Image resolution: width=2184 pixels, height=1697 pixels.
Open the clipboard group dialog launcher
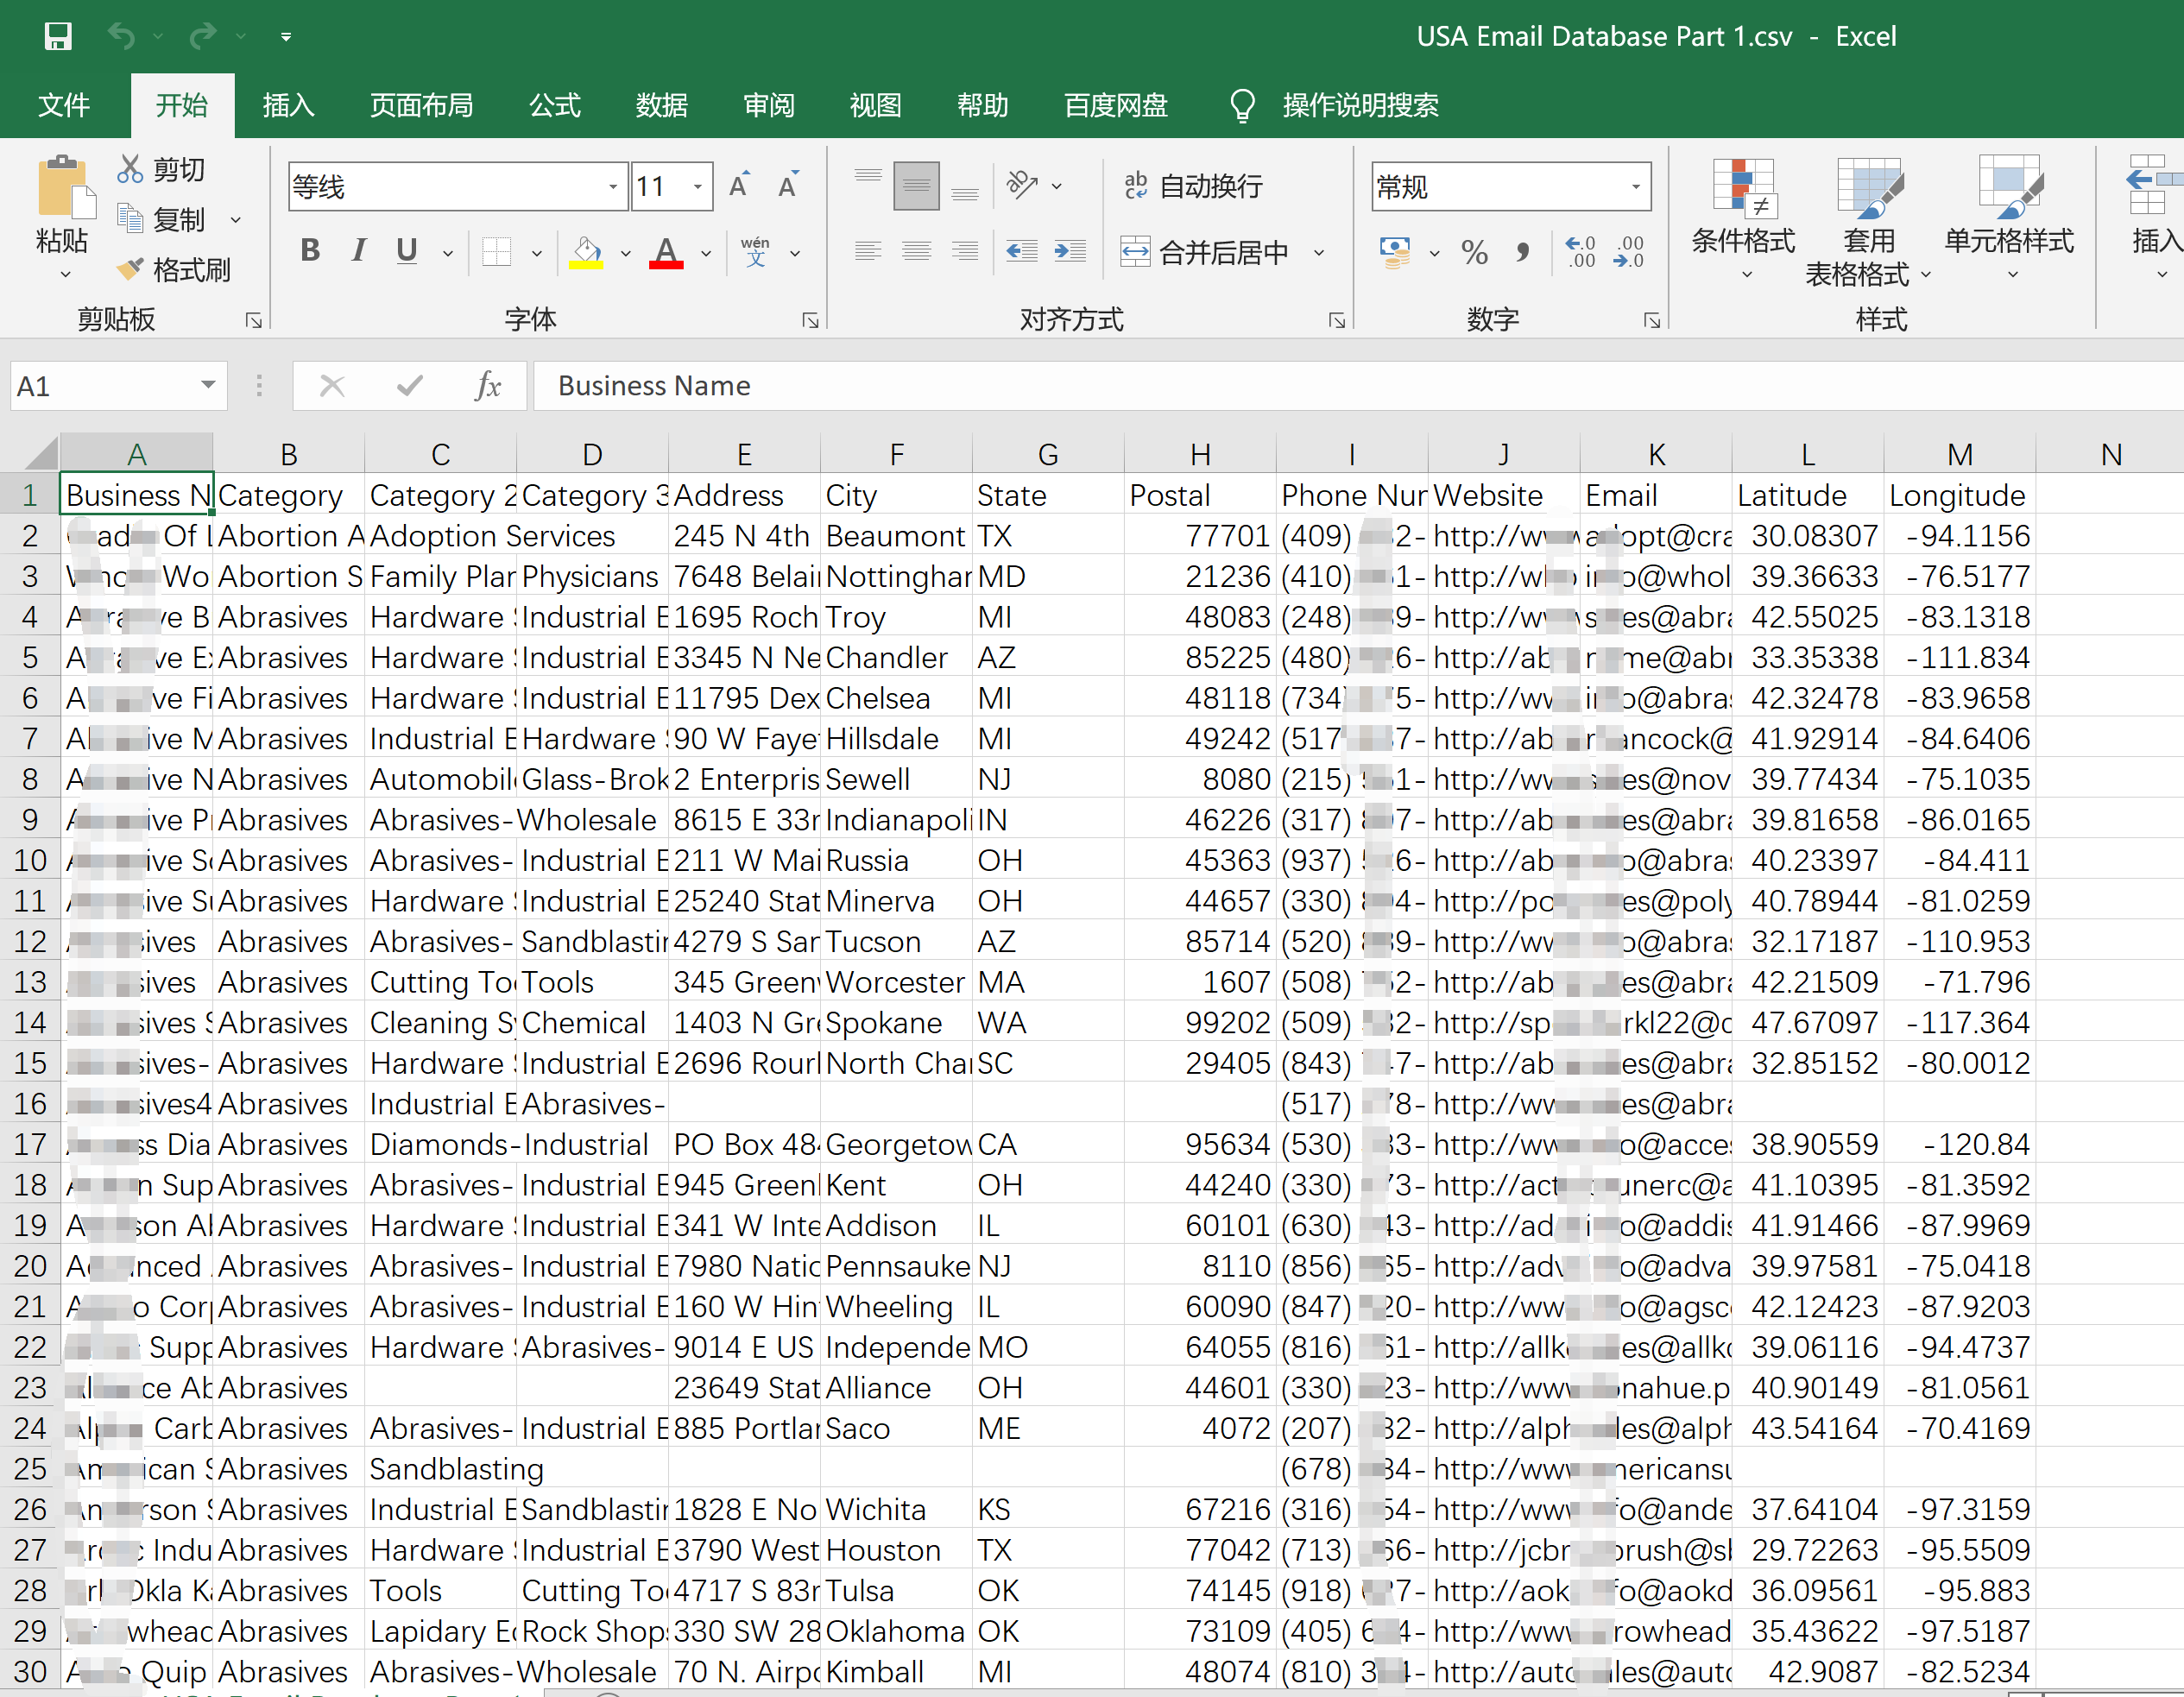pyautogui.click(x=254, y=320)
